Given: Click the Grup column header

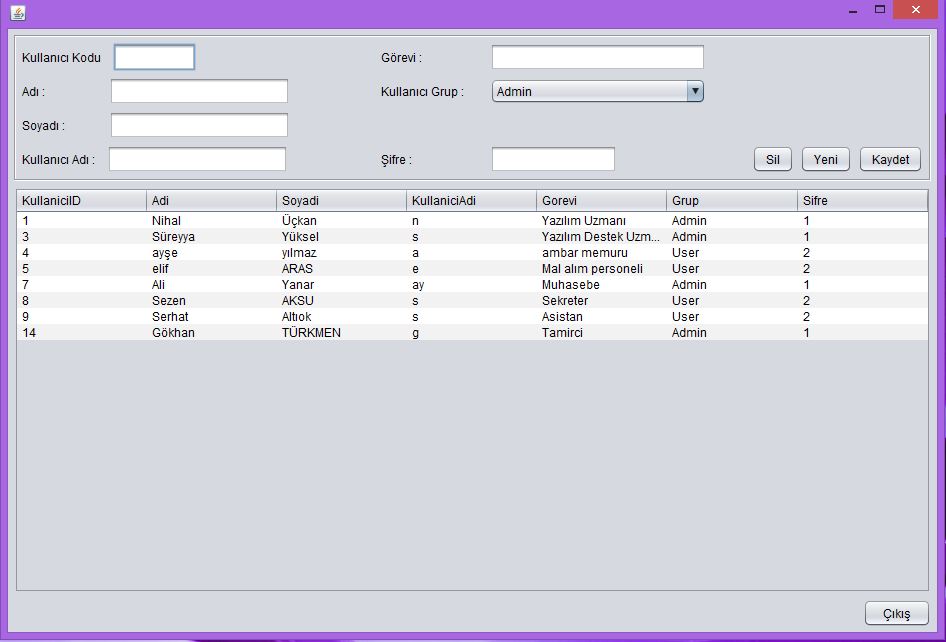Looking at the screenshot, I should point(731,201).
